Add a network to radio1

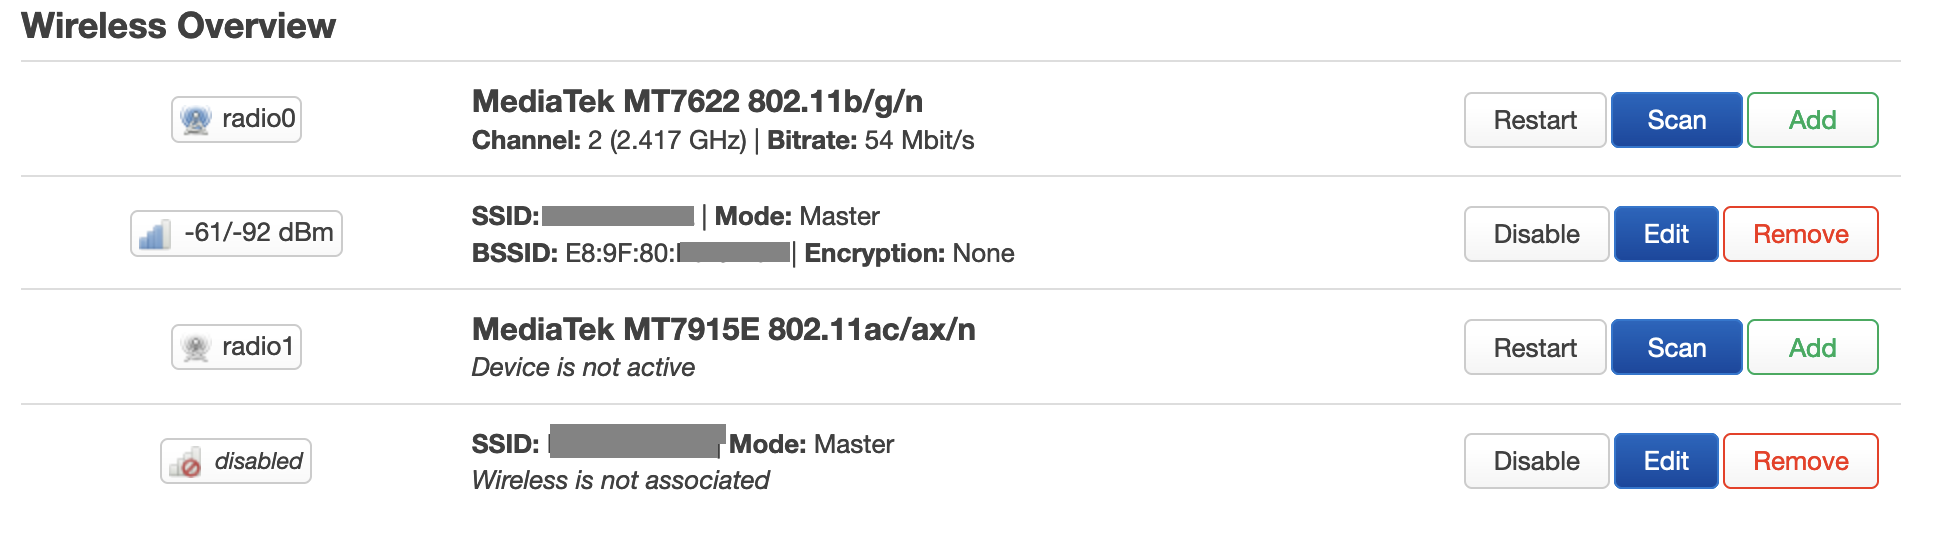[x=1813, y=347]
